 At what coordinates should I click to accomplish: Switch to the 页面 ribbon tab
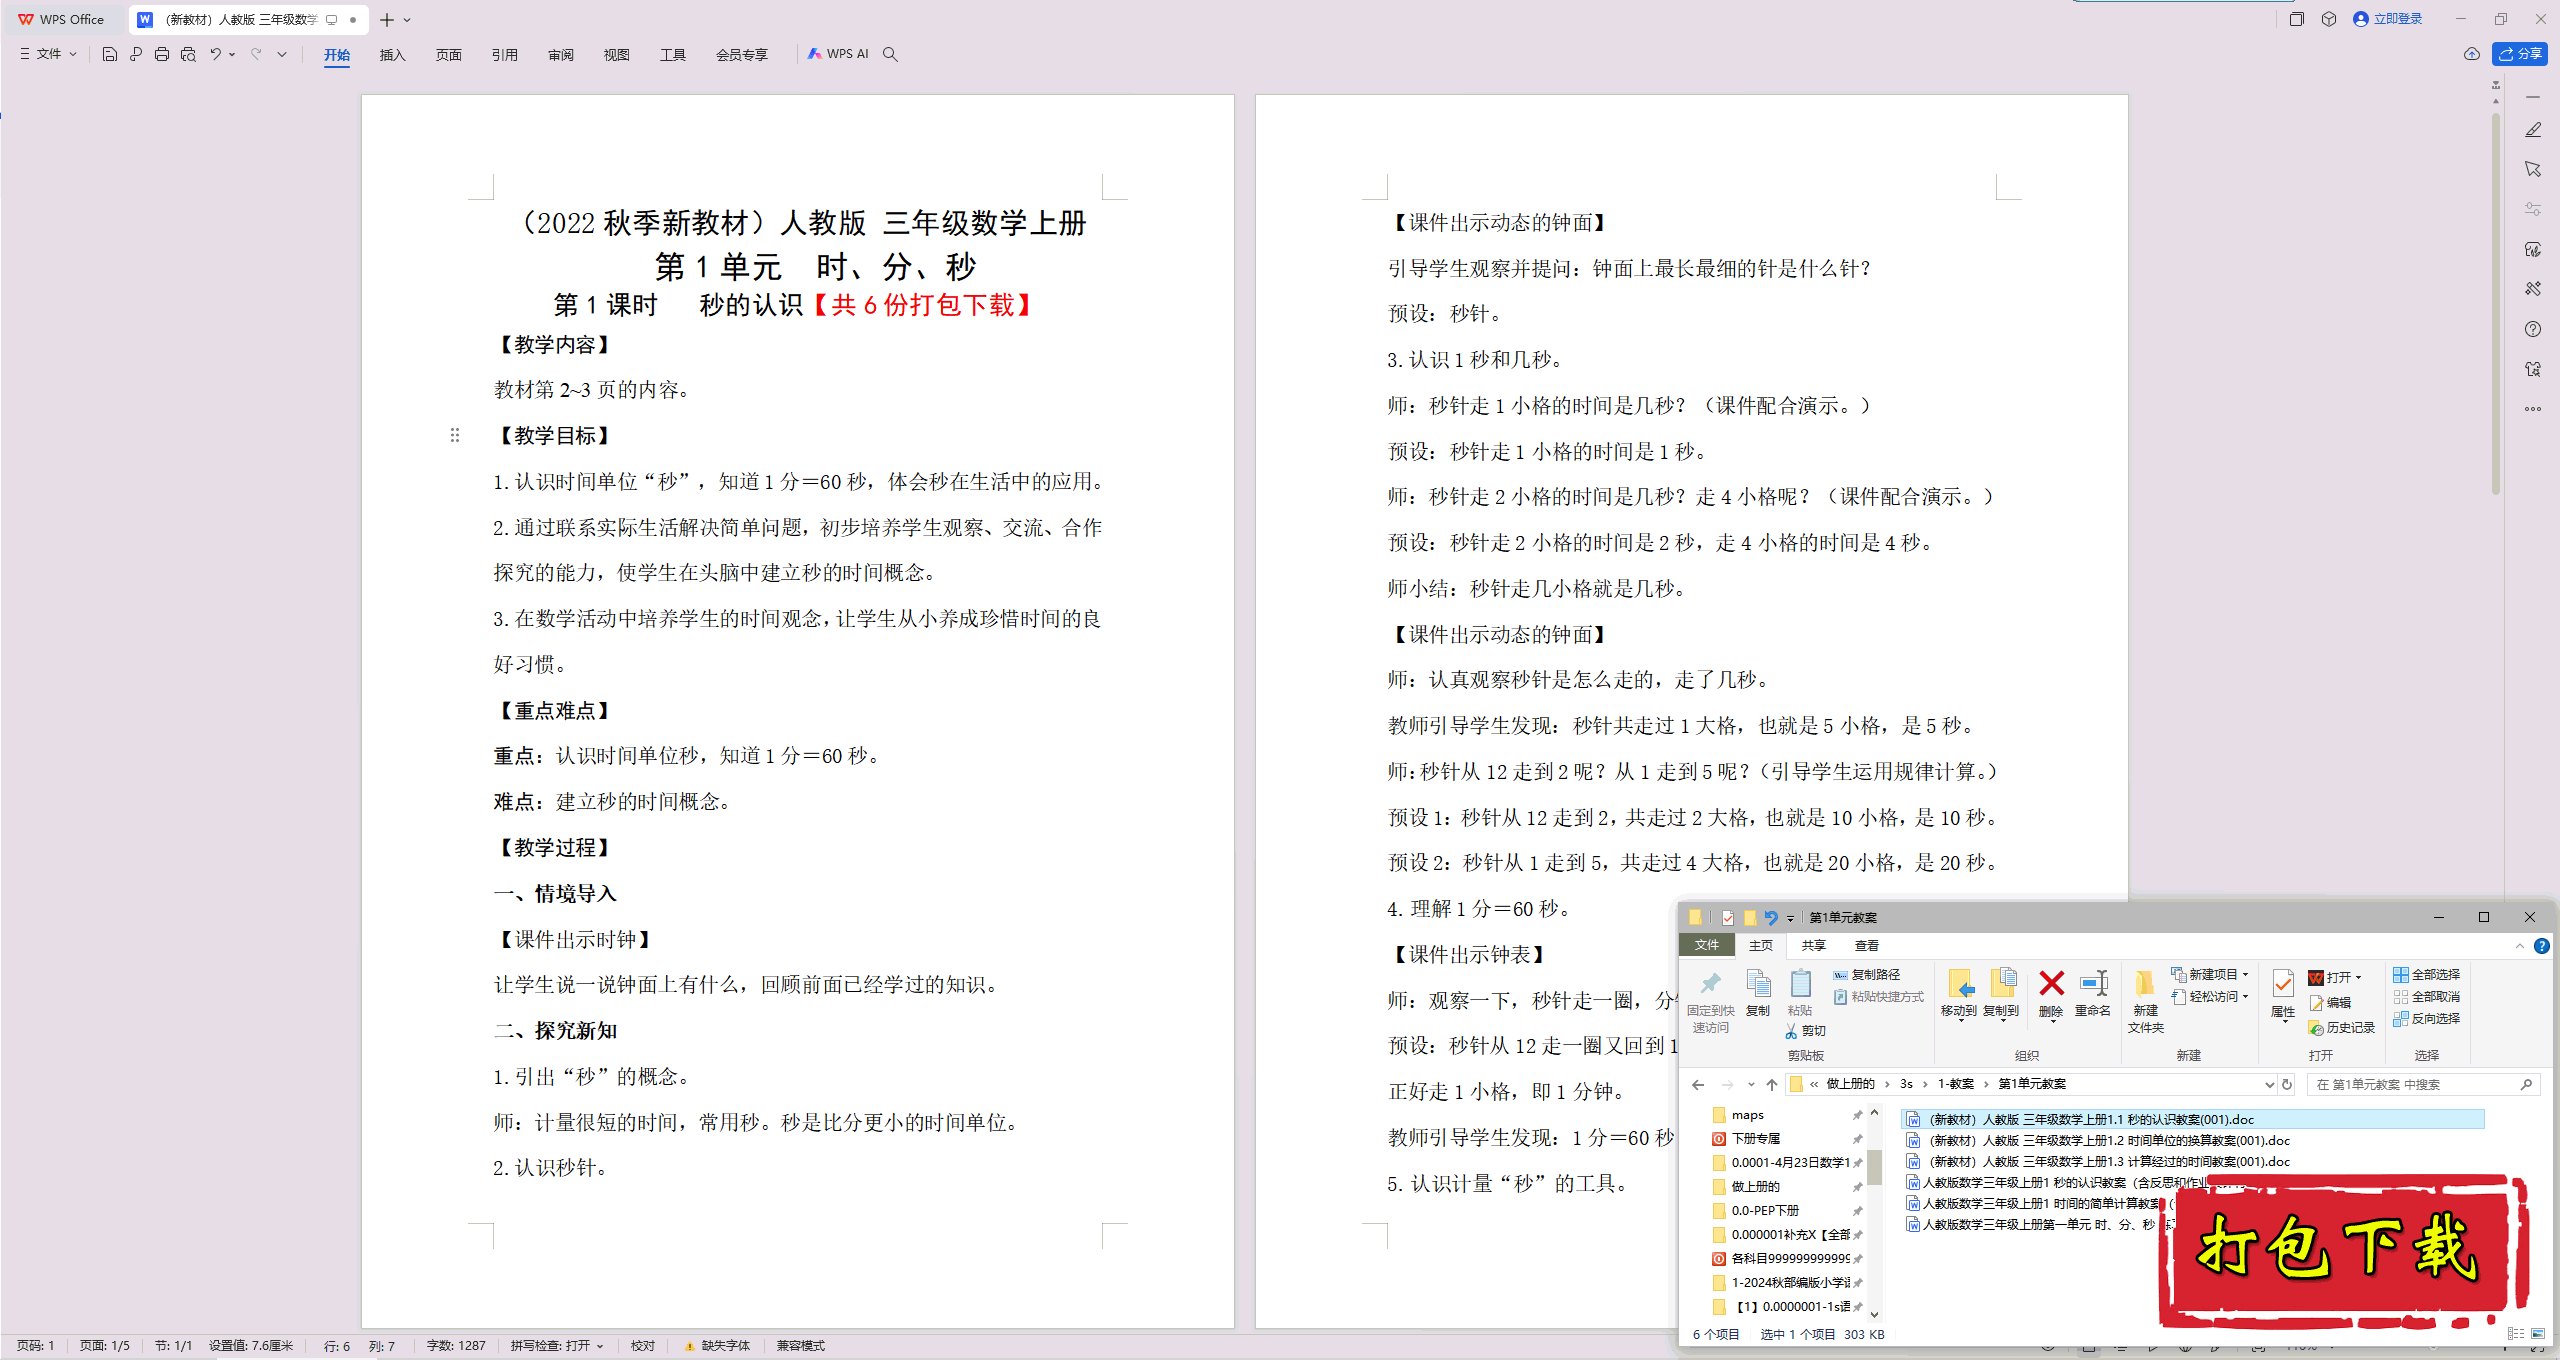pos(449,55)
